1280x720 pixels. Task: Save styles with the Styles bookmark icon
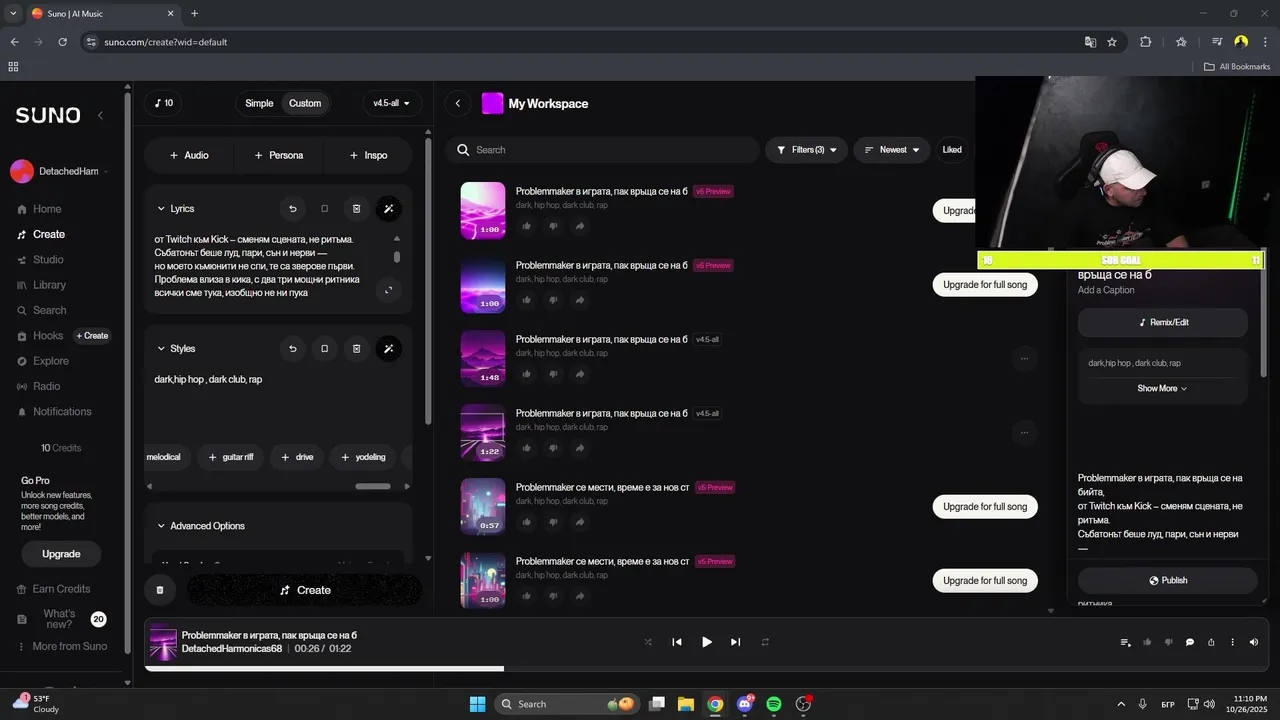pos(324,349)
